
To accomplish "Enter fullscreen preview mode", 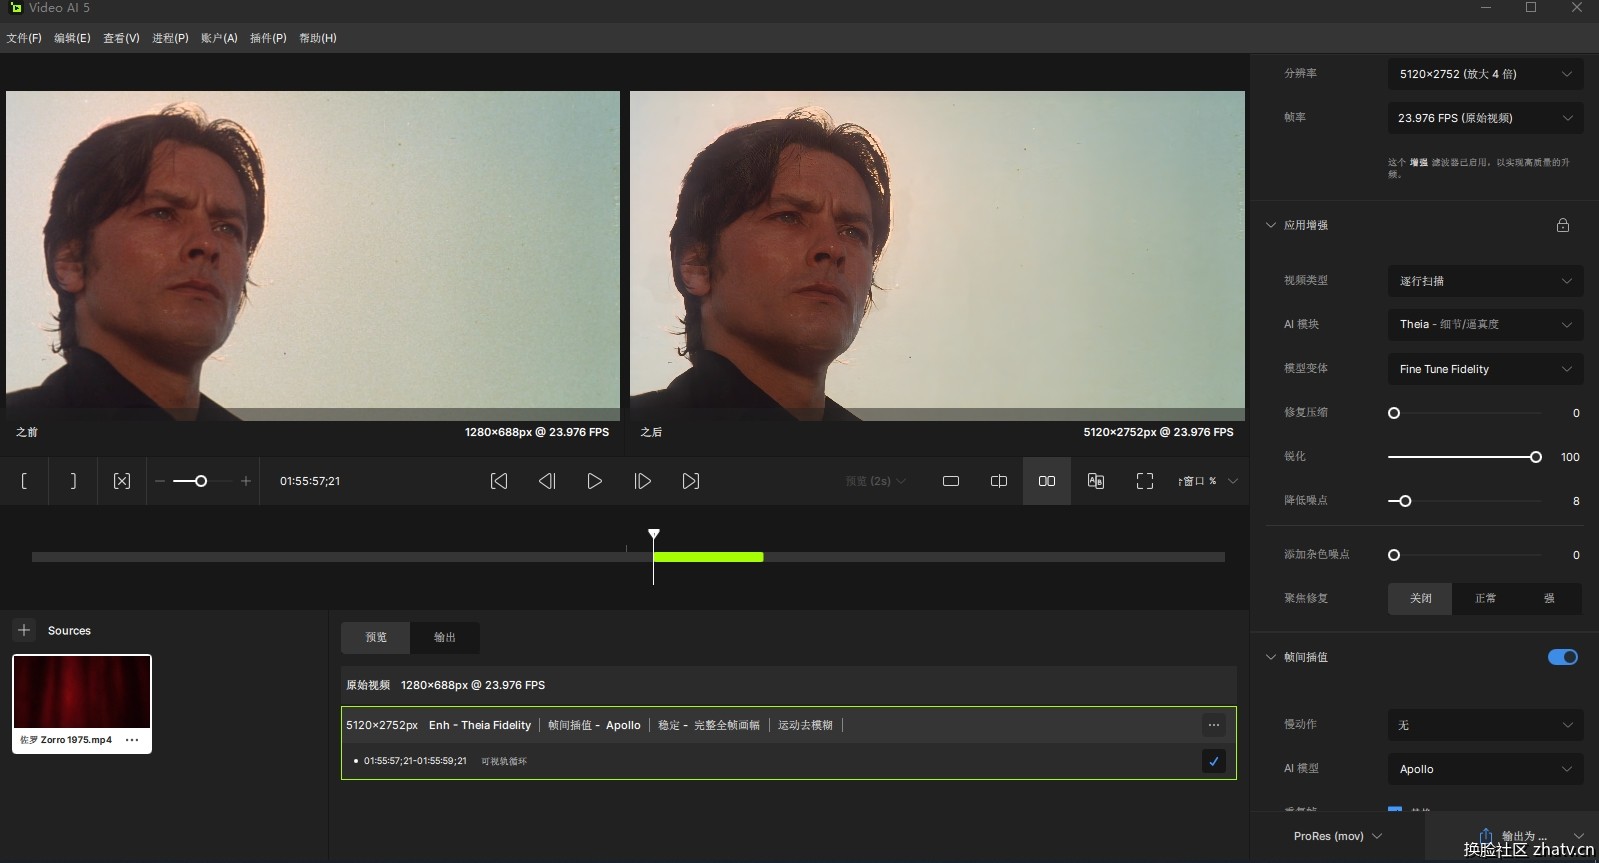I will [x=1145, y=481].
